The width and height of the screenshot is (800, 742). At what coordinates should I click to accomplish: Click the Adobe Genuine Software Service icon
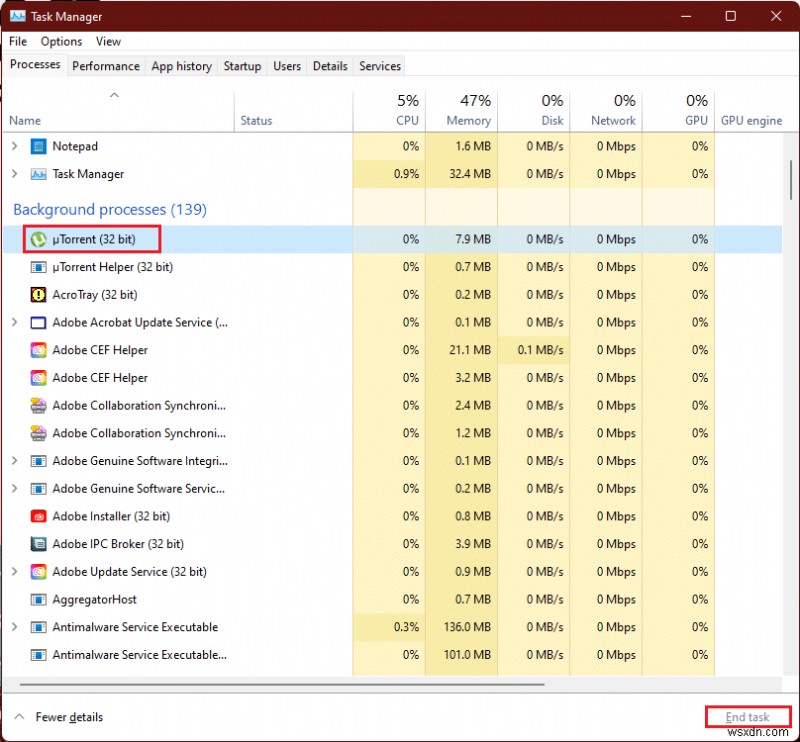point(38,489)
